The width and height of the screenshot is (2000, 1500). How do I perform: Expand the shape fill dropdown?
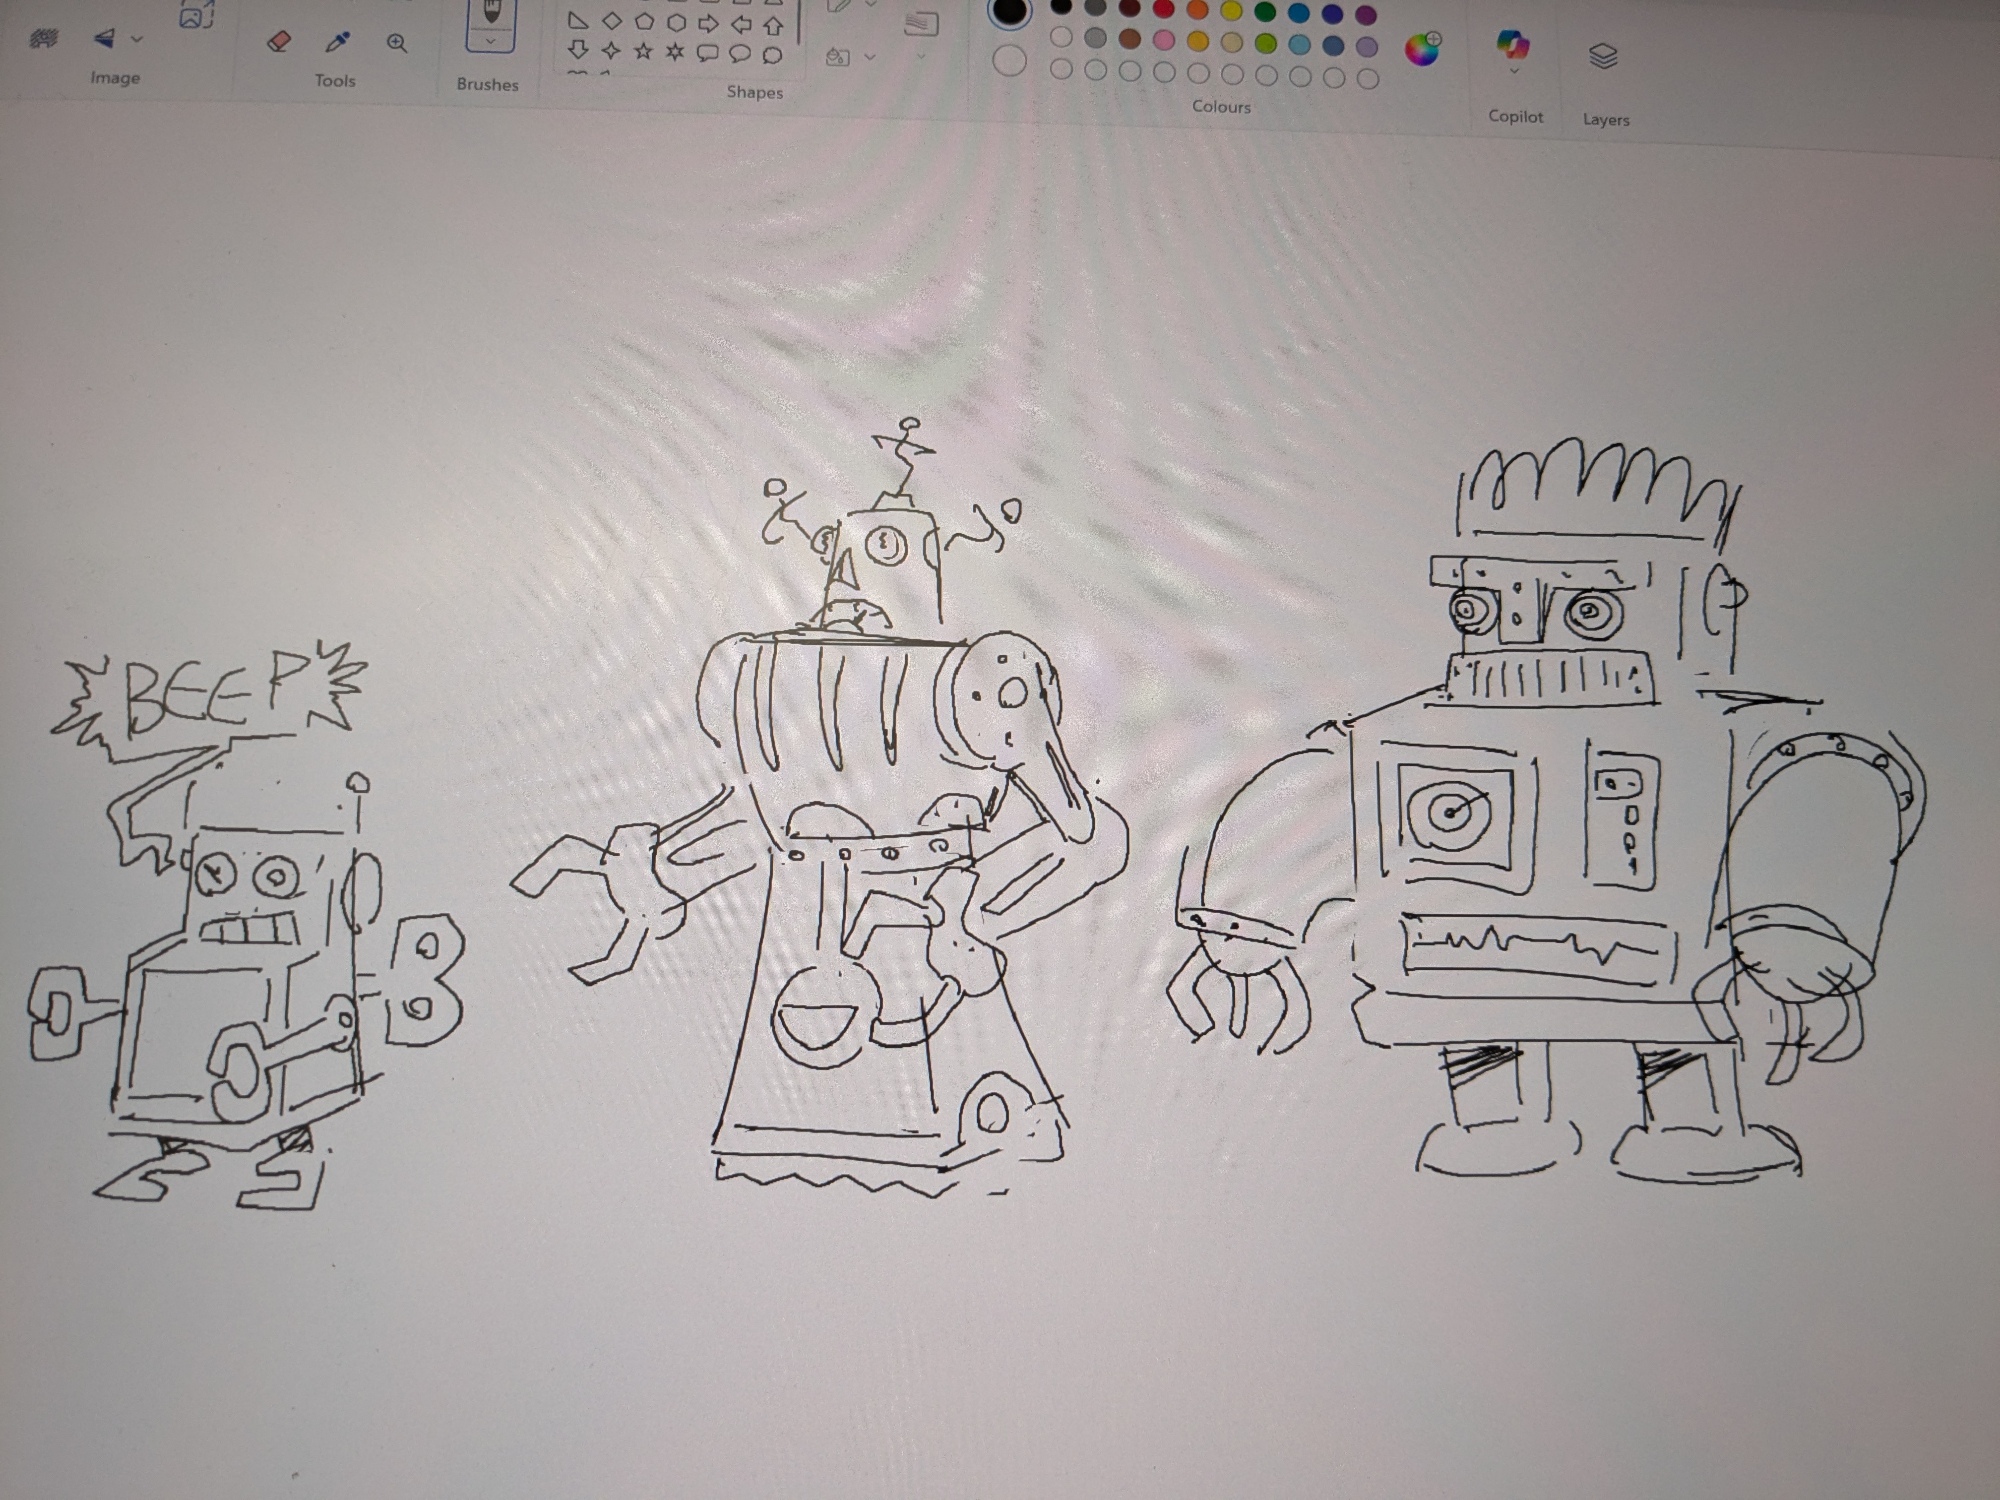(x=869, y=57)
